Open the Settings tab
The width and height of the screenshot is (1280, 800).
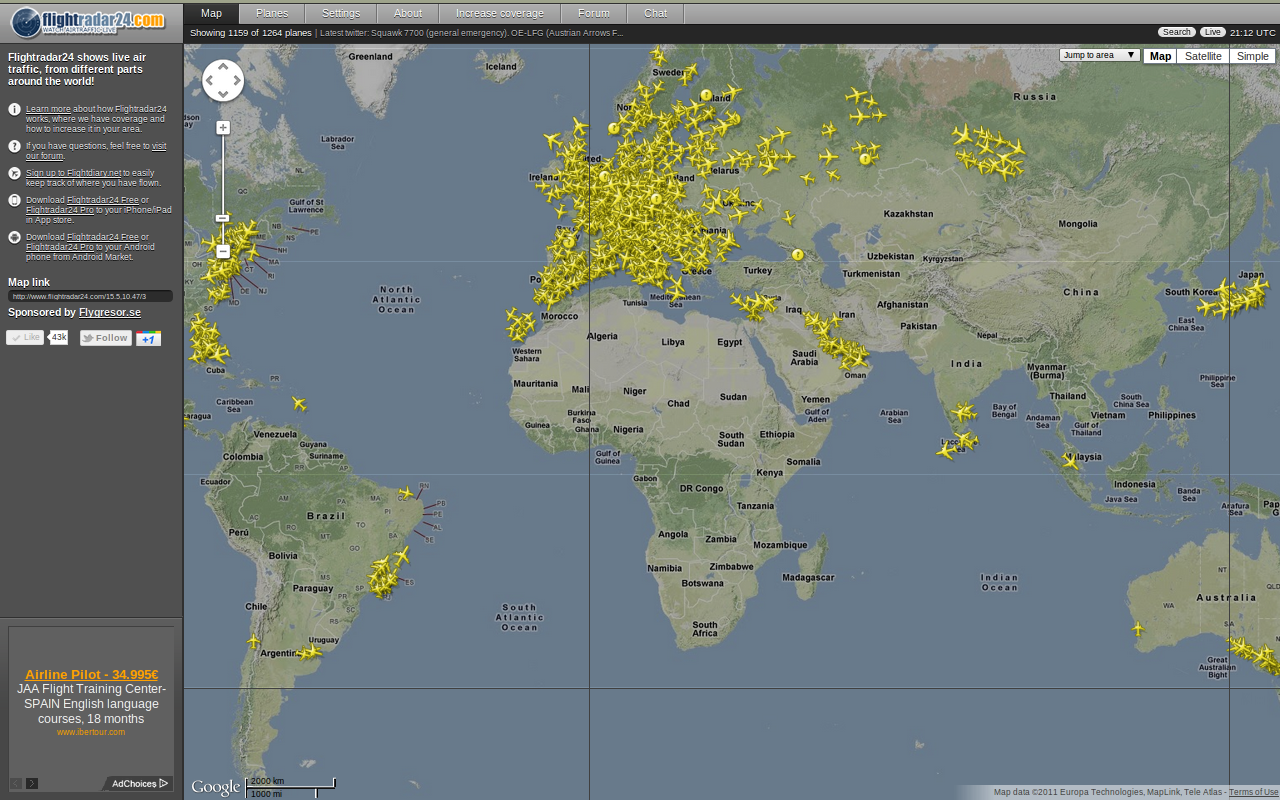point(341,13)
